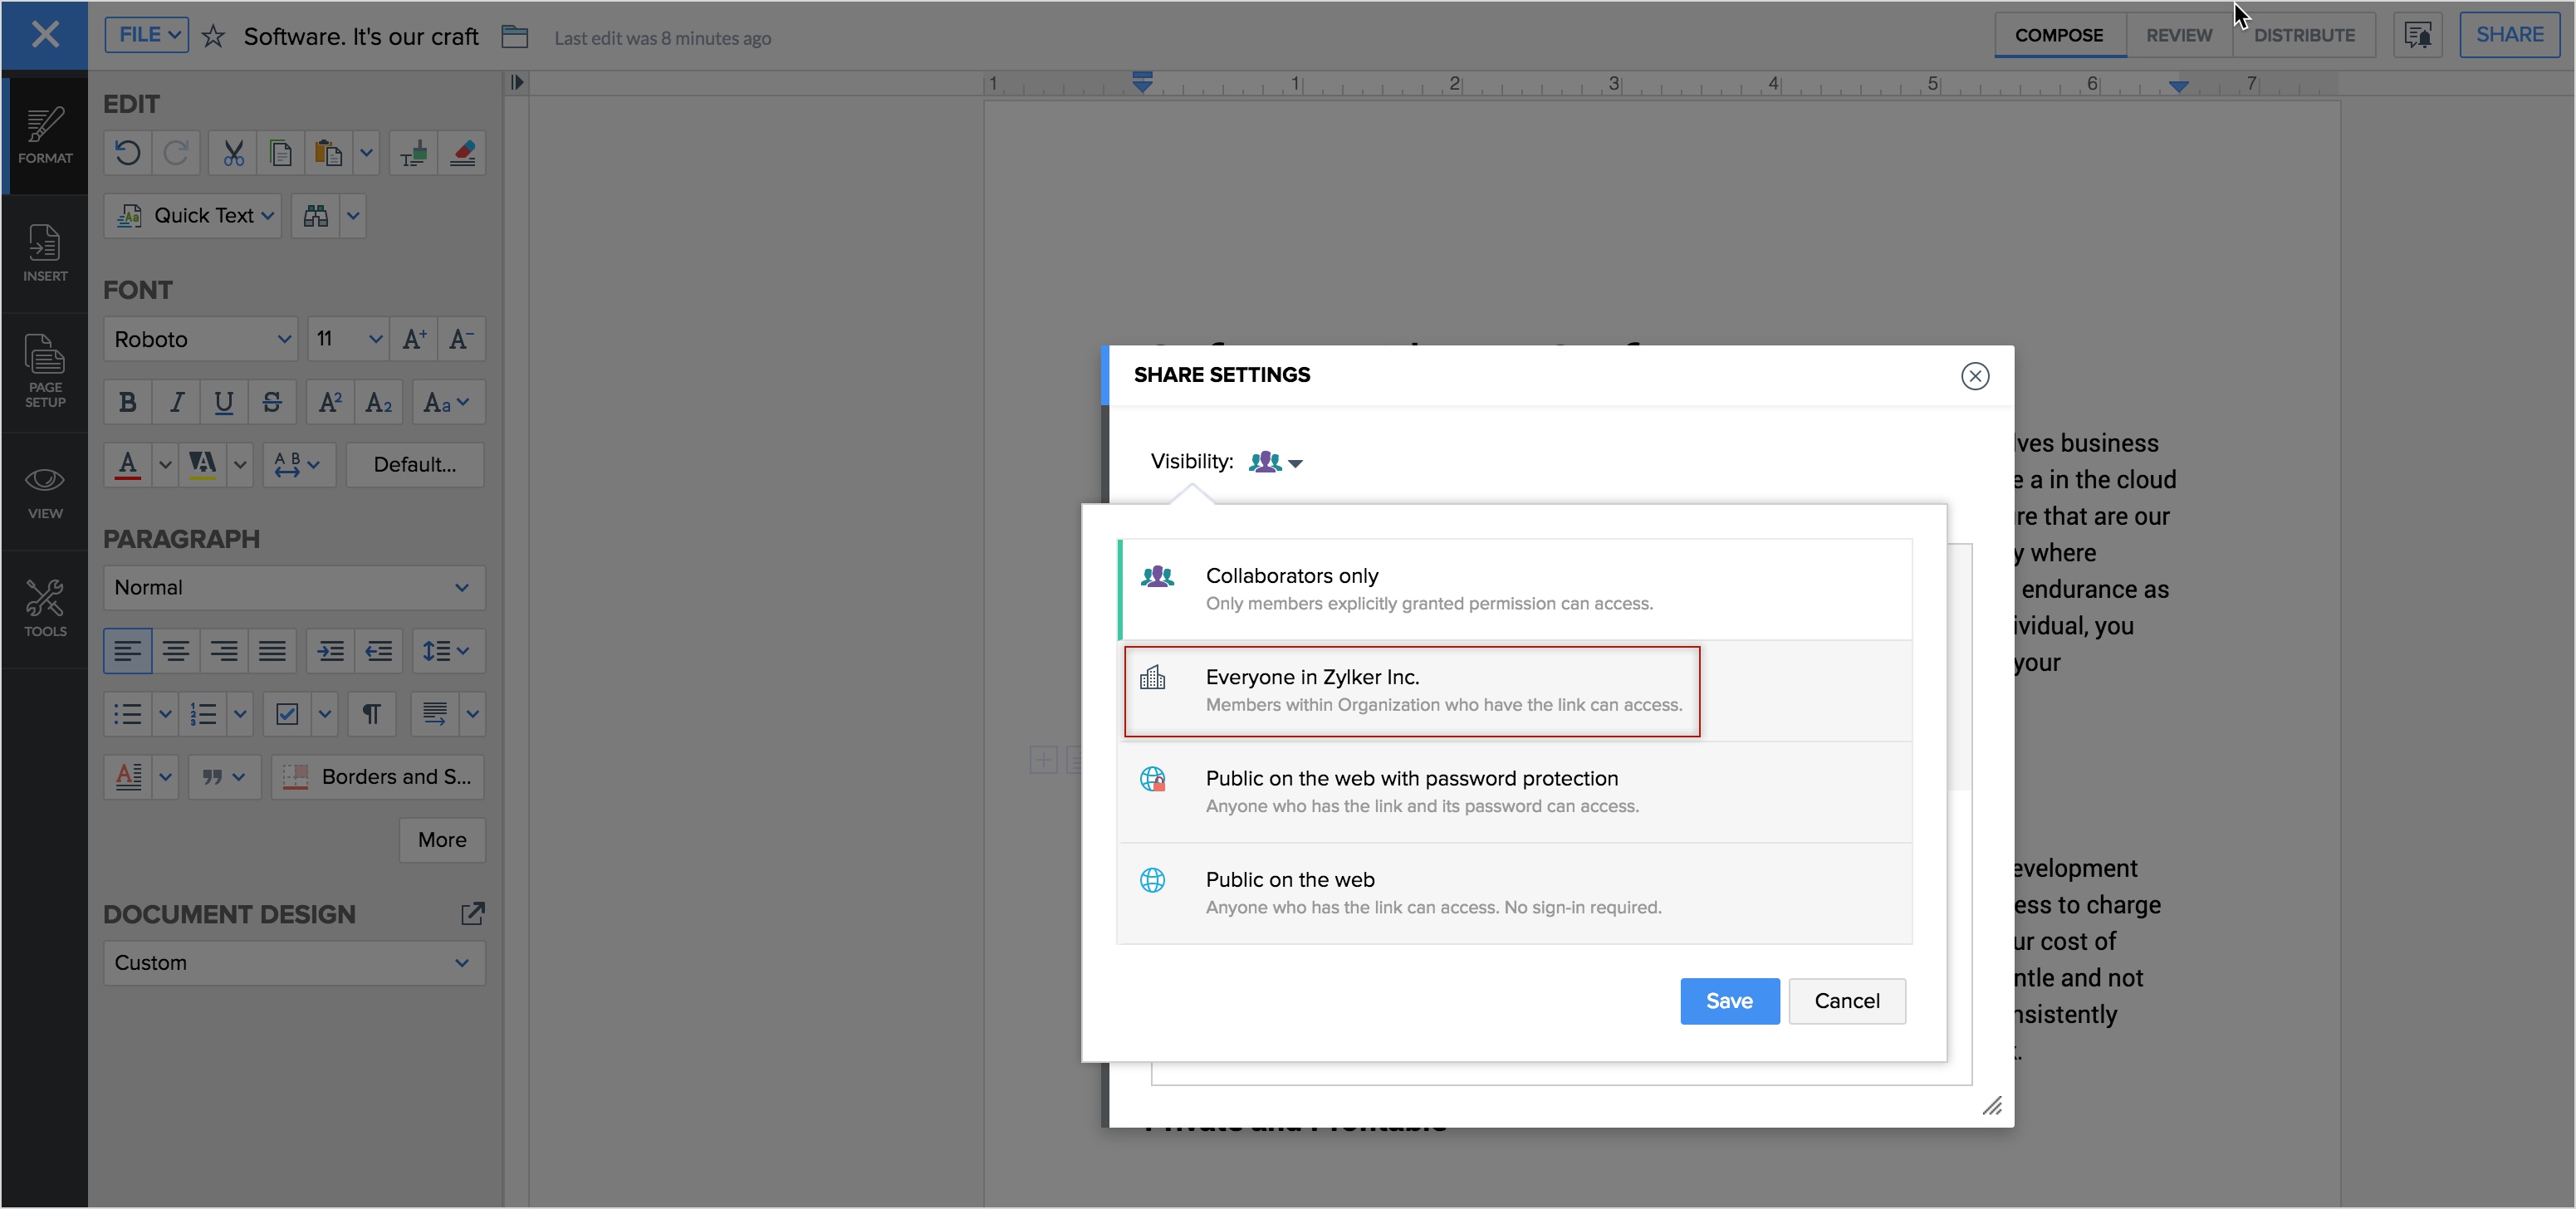This screenshot has width=2576, height=1209.
Task: Click the Save button
Action: point(1728,1001)
